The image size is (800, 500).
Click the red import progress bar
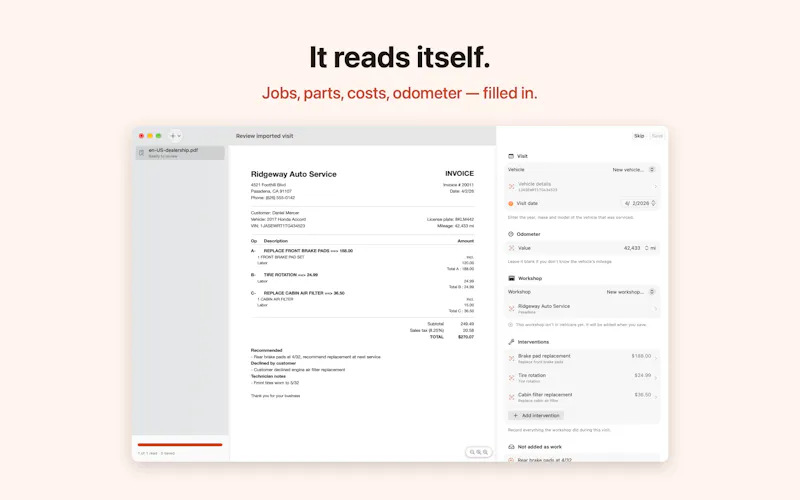(x=180, y=444)
